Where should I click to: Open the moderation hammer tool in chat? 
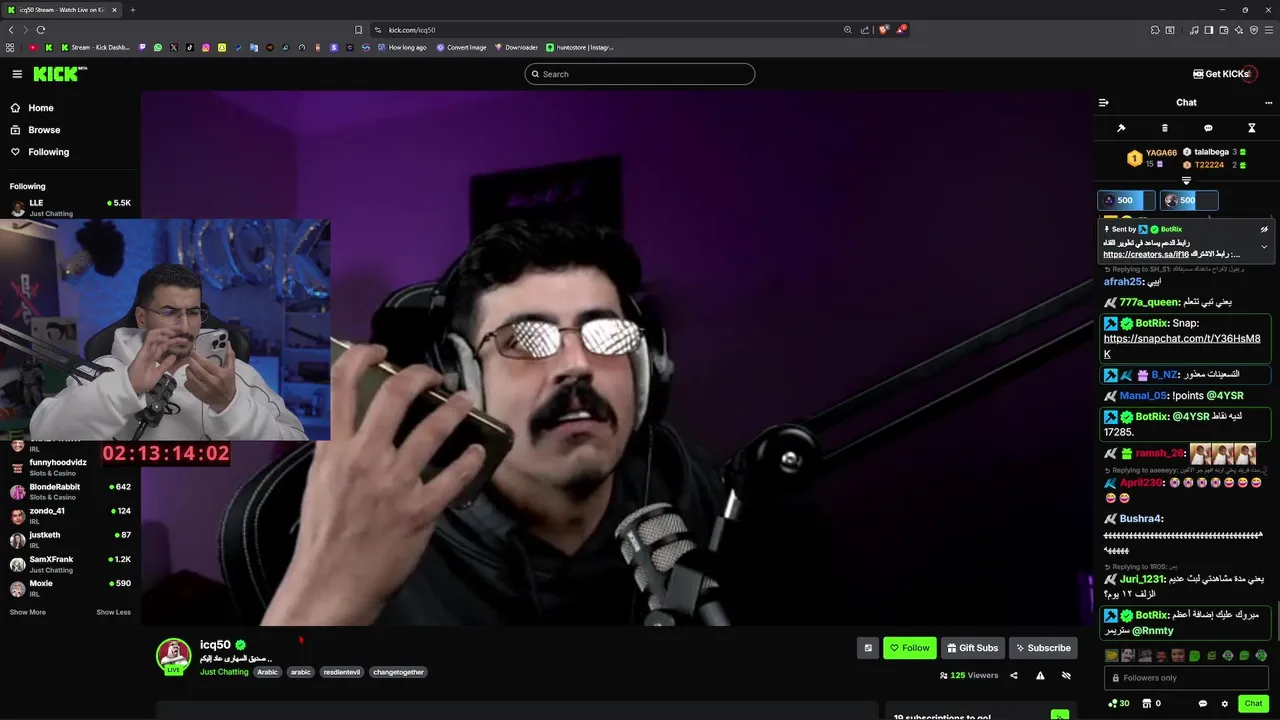pyautogui.click(x=1121, y=128)
